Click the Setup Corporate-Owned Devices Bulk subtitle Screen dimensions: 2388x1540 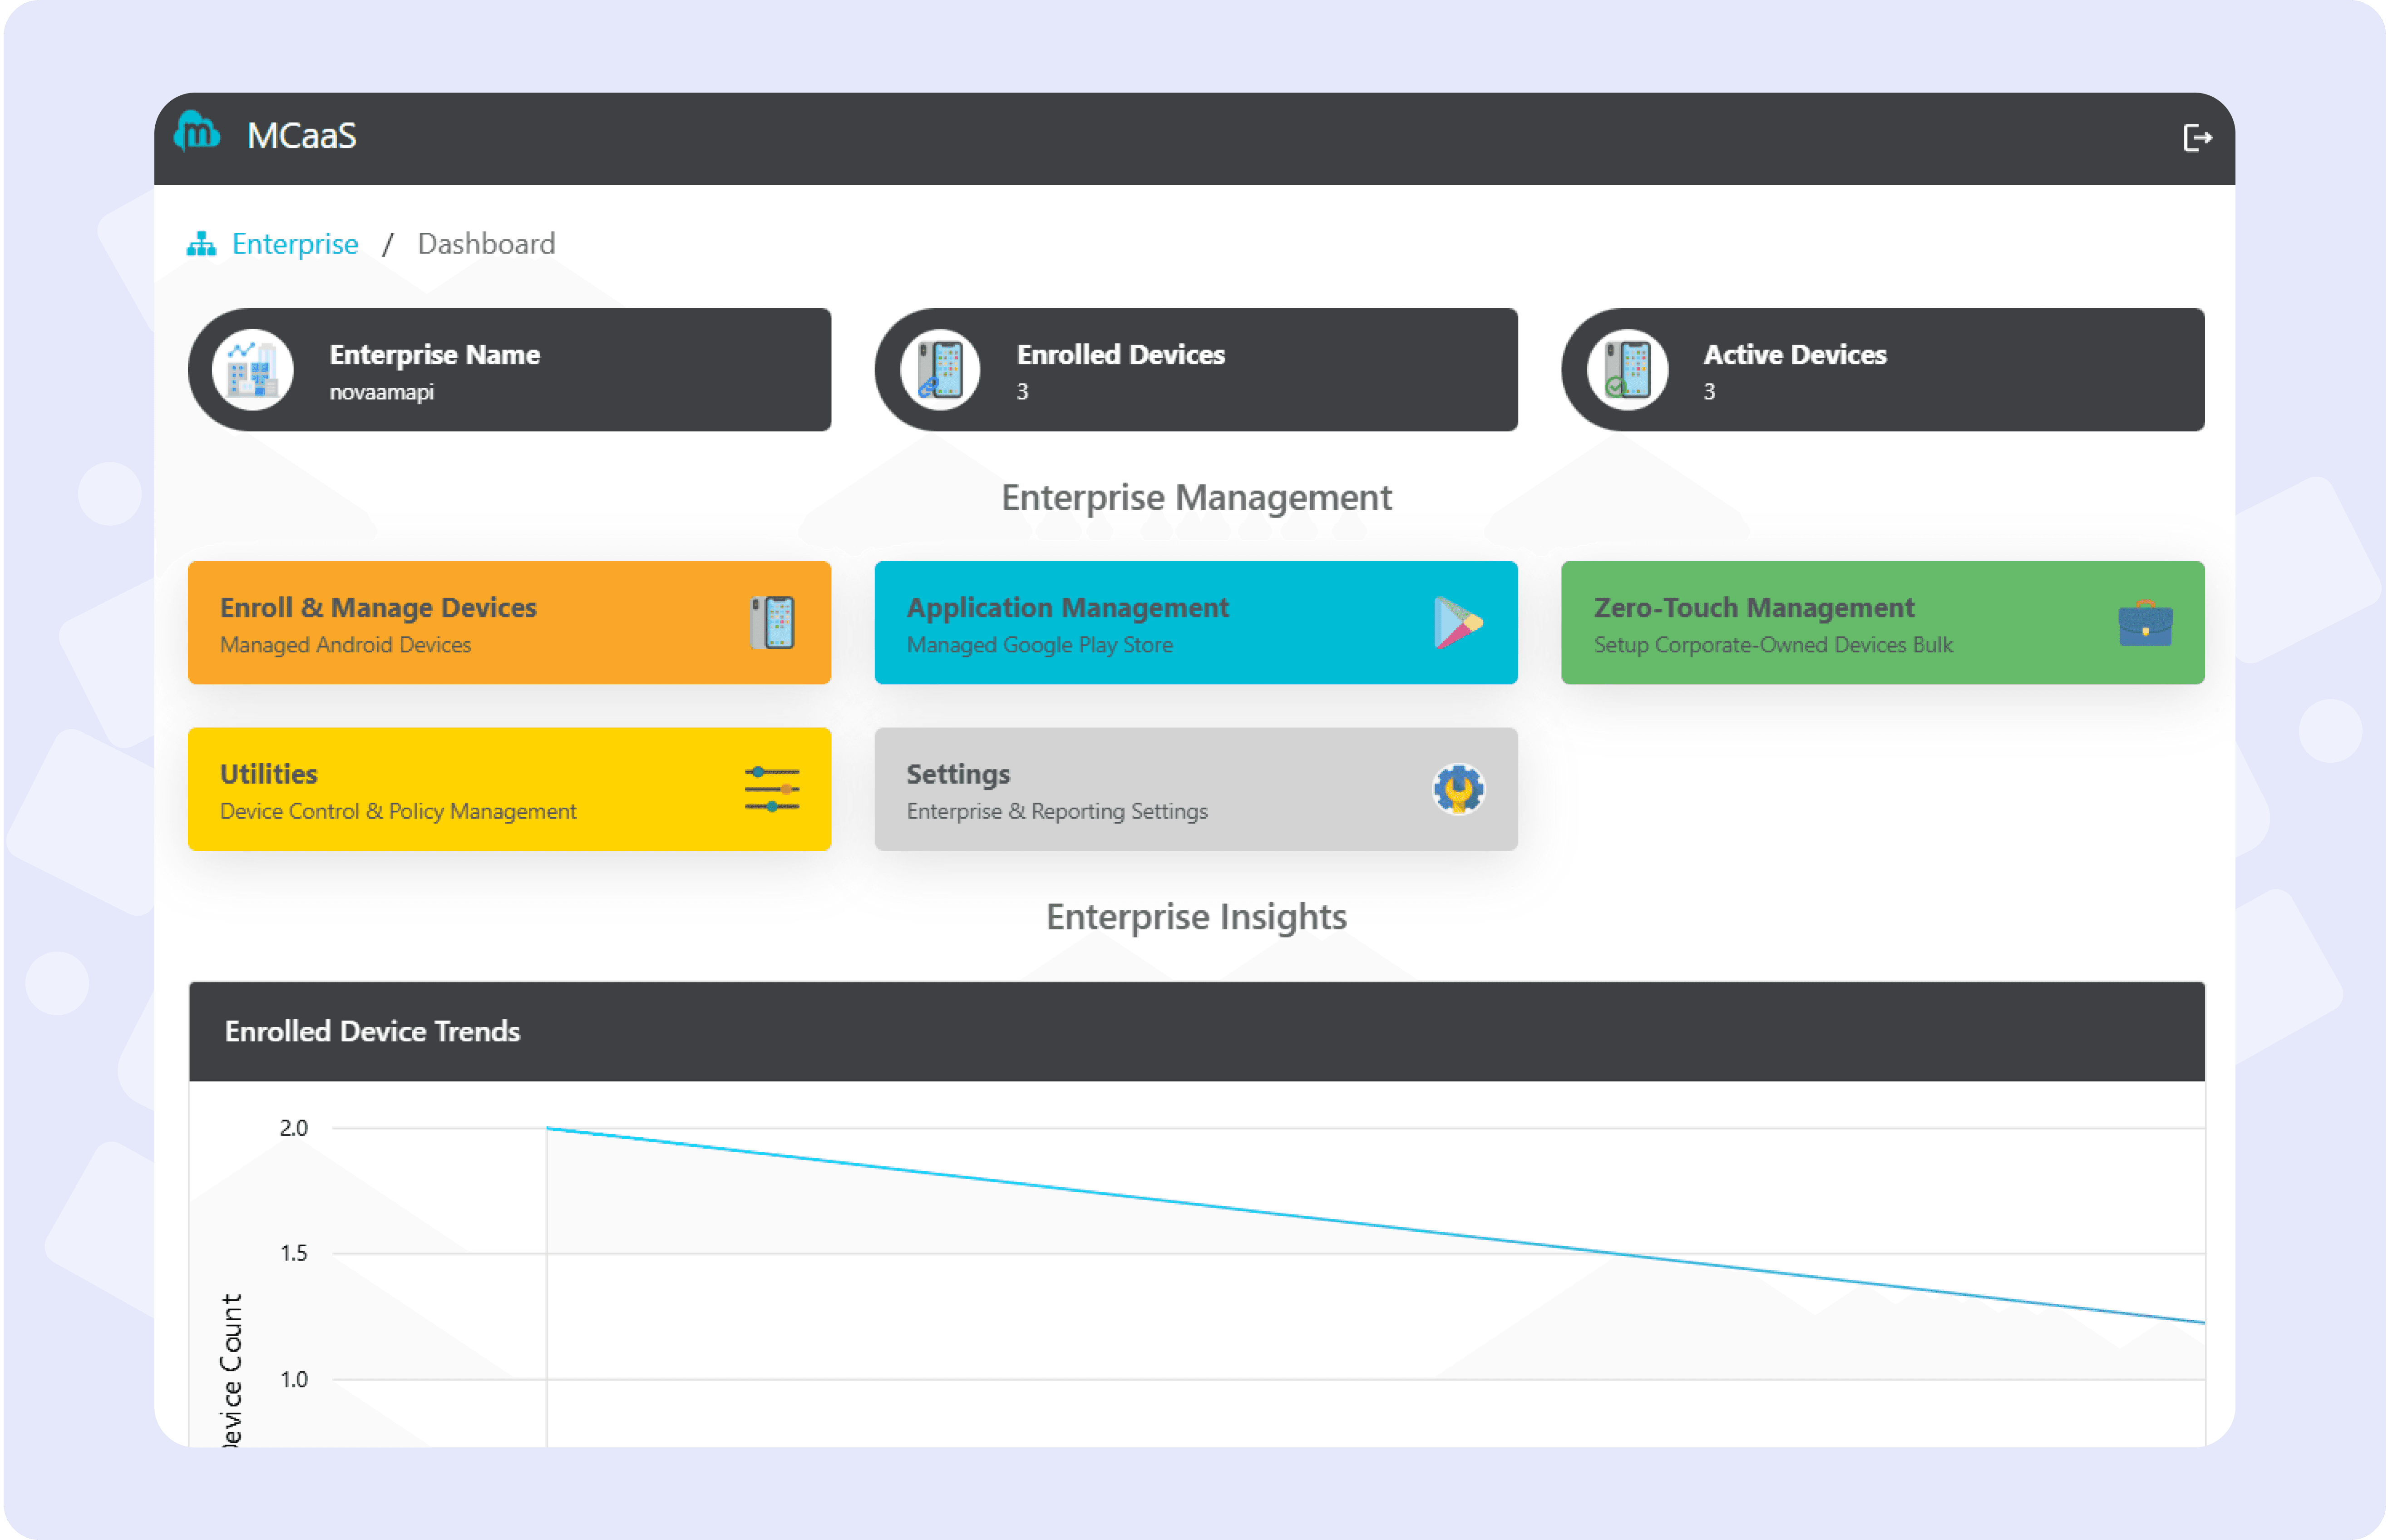pyautogui.click(x=1773, y=645)
